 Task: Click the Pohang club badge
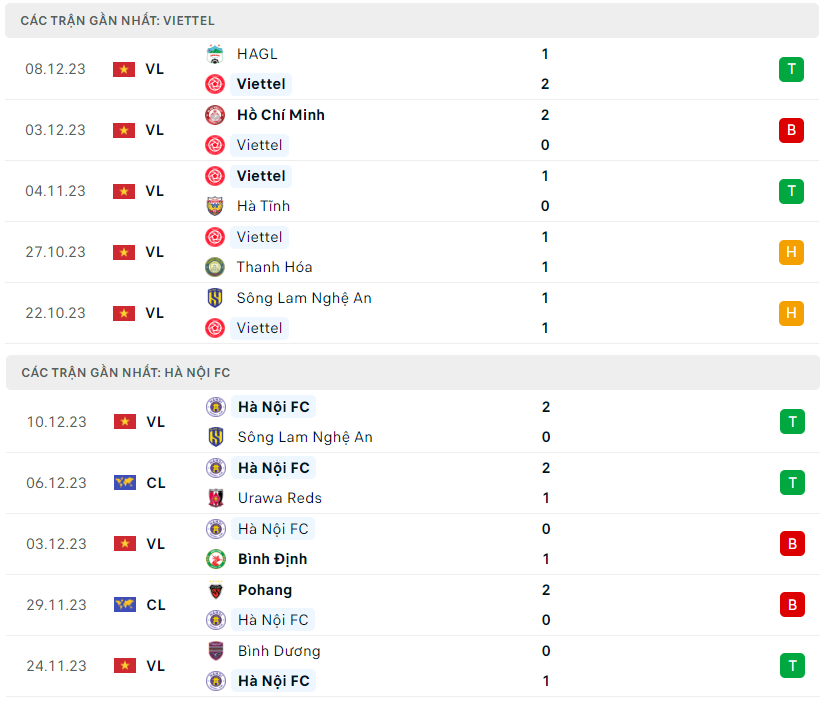coord(216,590)
